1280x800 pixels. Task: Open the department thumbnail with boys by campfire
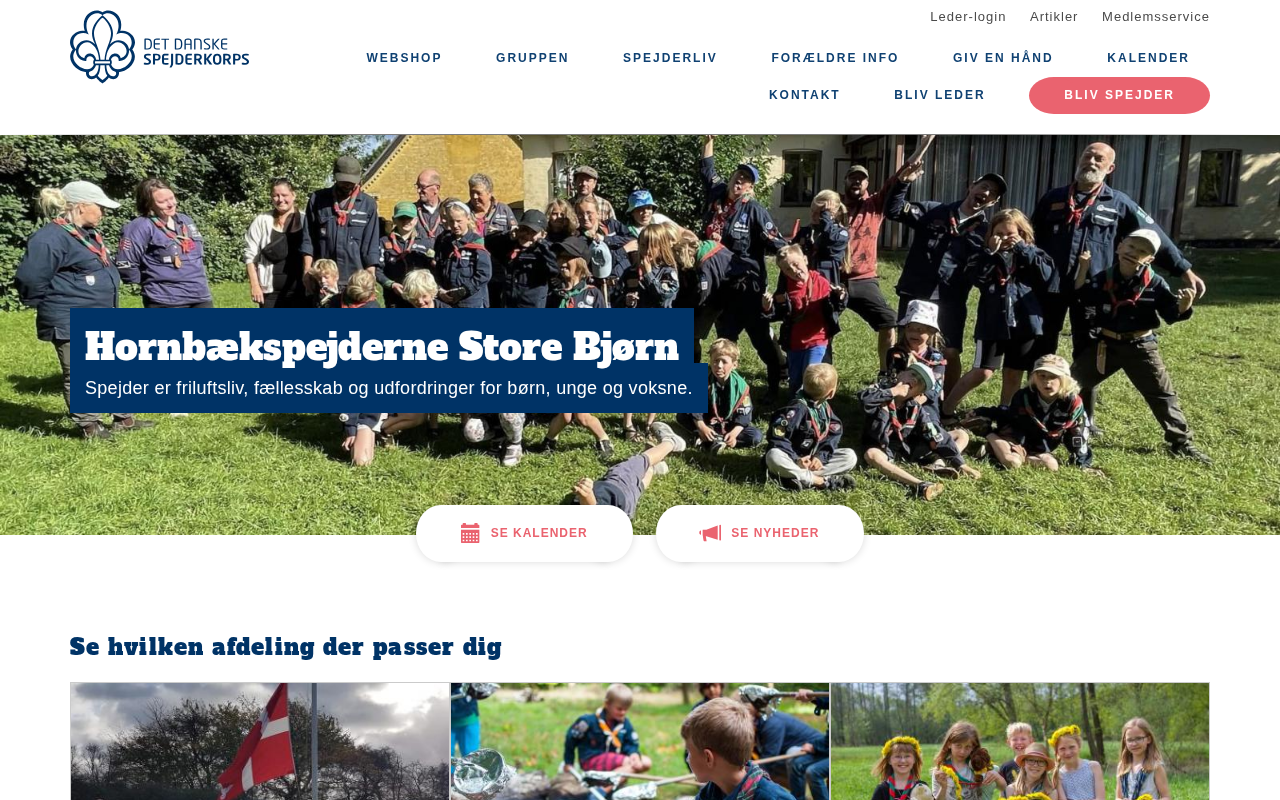(640, 741)
